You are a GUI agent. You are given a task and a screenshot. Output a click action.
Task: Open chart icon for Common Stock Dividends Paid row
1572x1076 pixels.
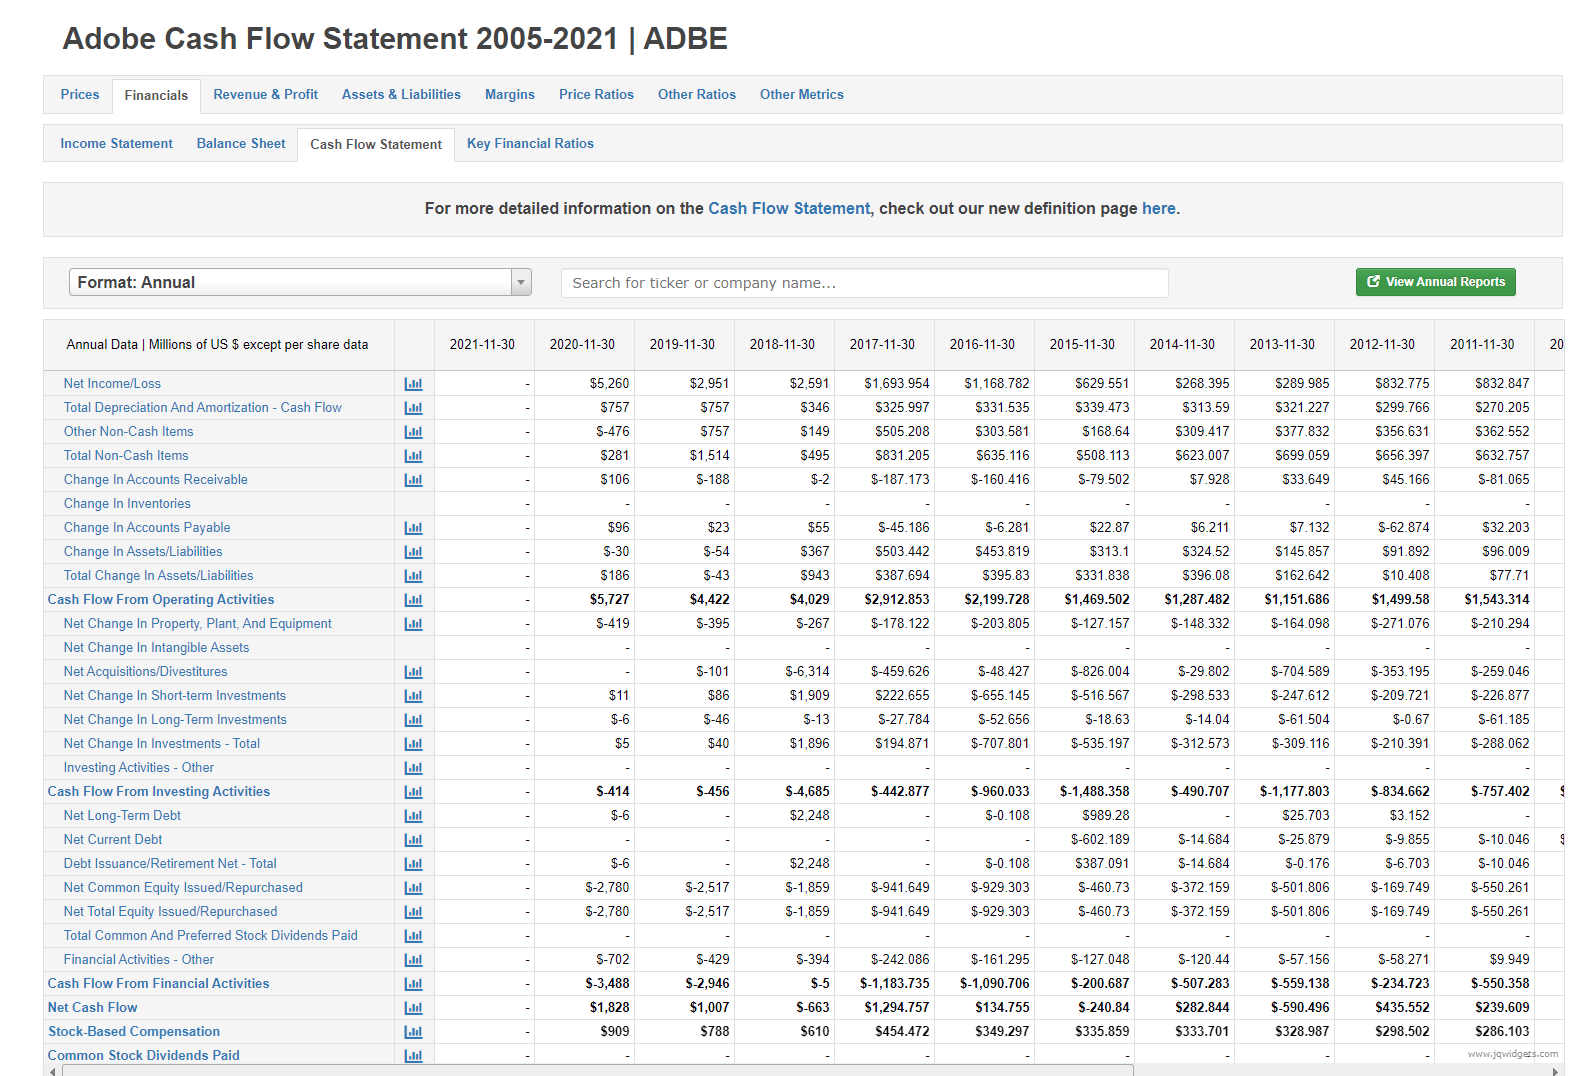[x=413, y=1056]
